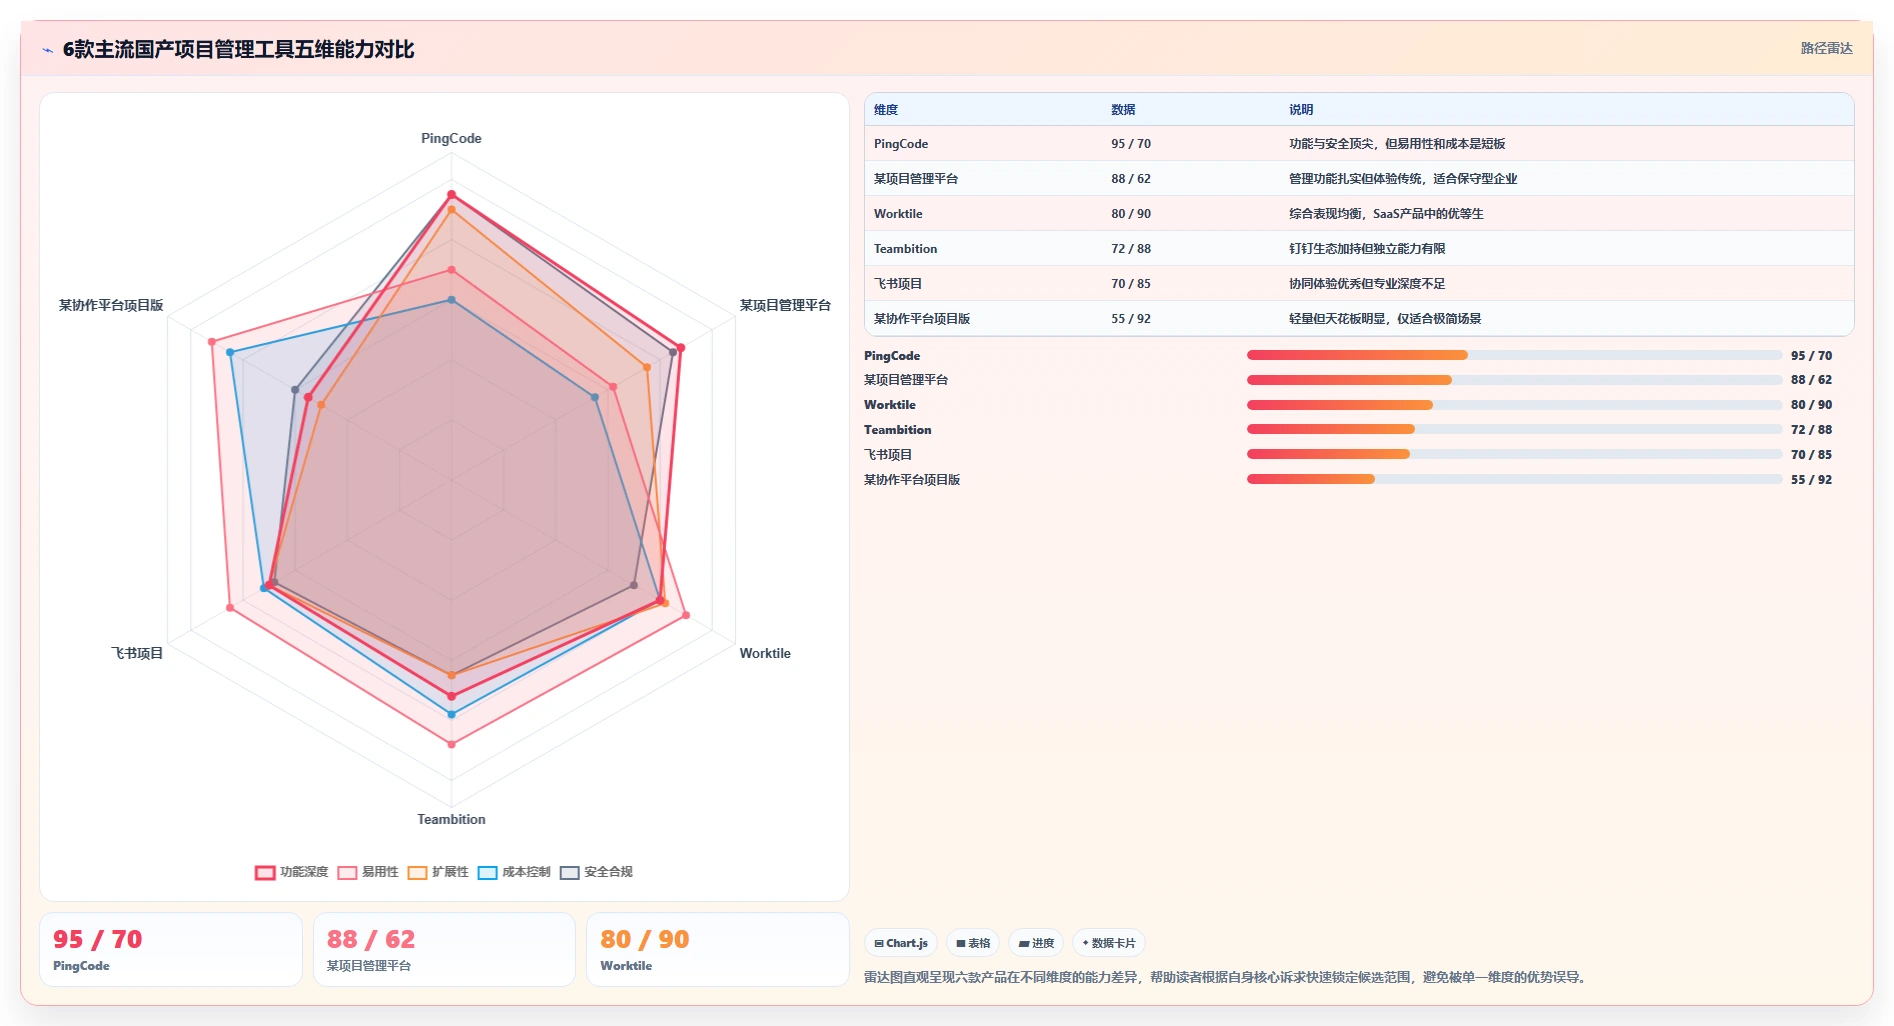
Task: Open the 80 / 90 Worktile stat card
Action: click(x=717, y=949)
